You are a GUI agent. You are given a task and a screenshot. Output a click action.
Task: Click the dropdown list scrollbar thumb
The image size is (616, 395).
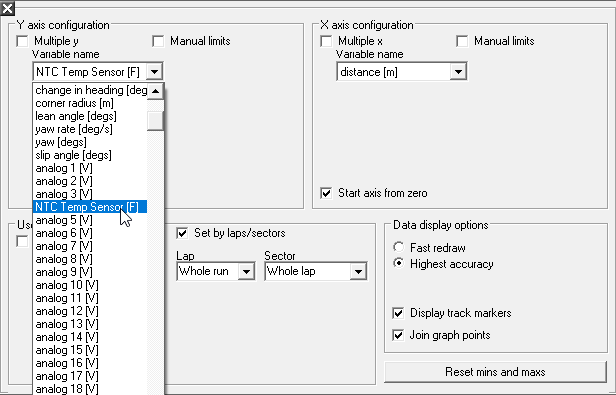156,121
